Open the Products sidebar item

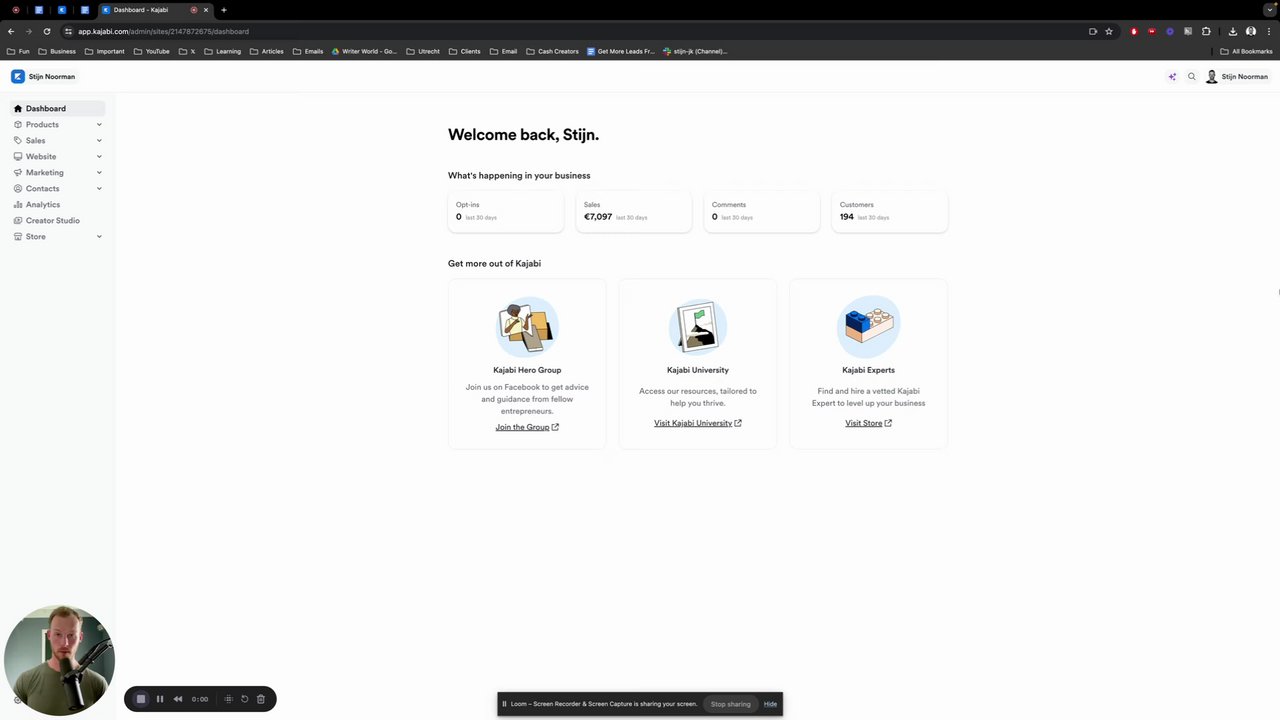[x=42, y=124]
